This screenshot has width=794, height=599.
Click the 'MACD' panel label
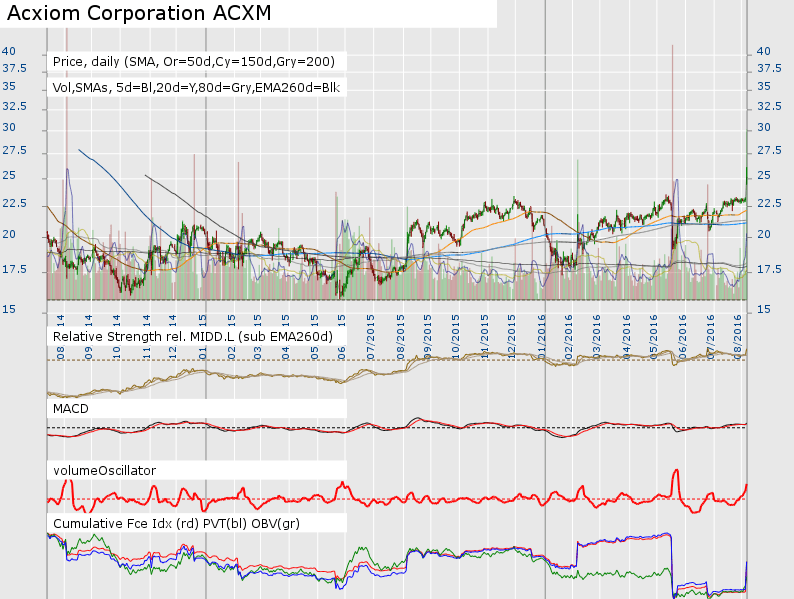[x=70, y=409]
